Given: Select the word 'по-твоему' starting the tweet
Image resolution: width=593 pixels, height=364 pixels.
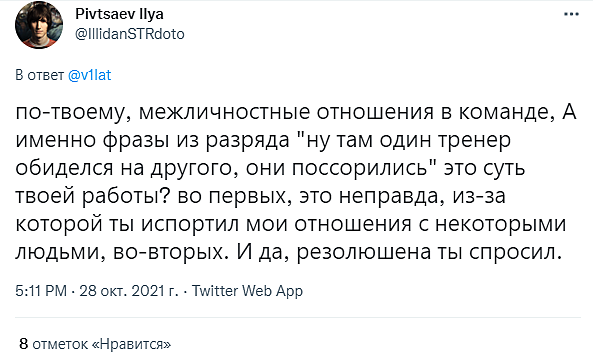Looking at the screenshot, I should point(72,112).
